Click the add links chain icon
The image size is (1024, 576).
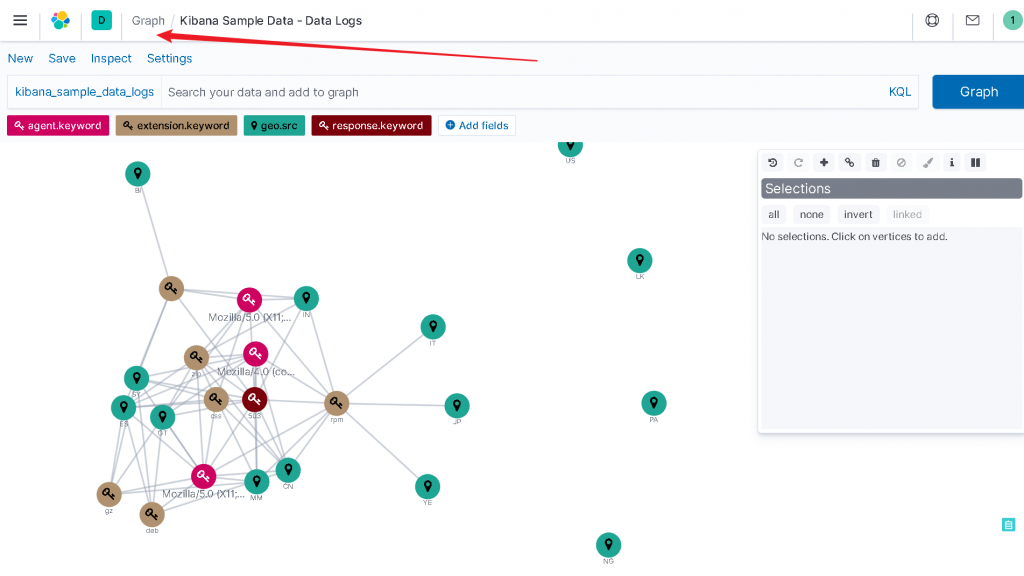[x=850, y=163]
